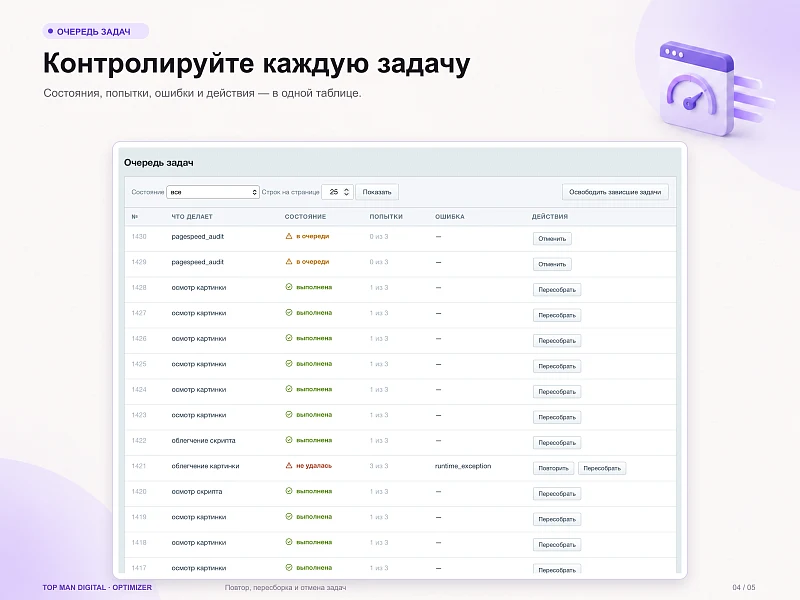800x600 pixels.
Task: Click the 'не удалась' status text
Action: pos(314,466)
